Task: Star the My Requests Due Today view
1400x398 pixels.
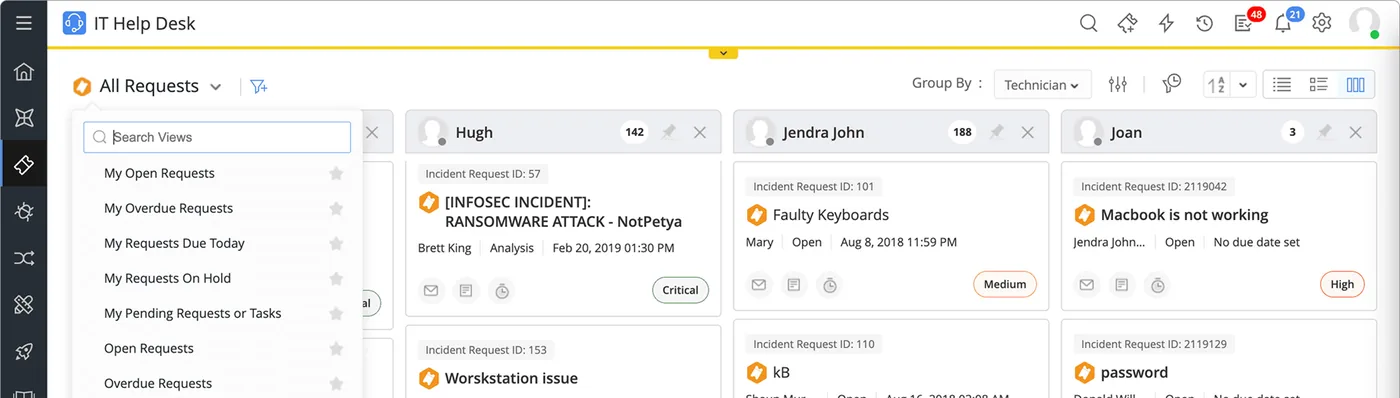Action: click(337, 243)
